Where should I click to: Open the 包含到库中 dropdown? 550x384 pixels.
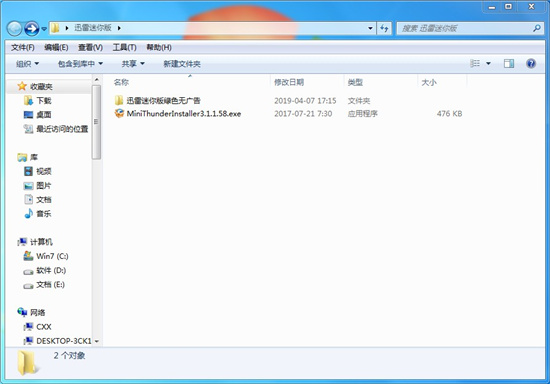tap(80, 64)
